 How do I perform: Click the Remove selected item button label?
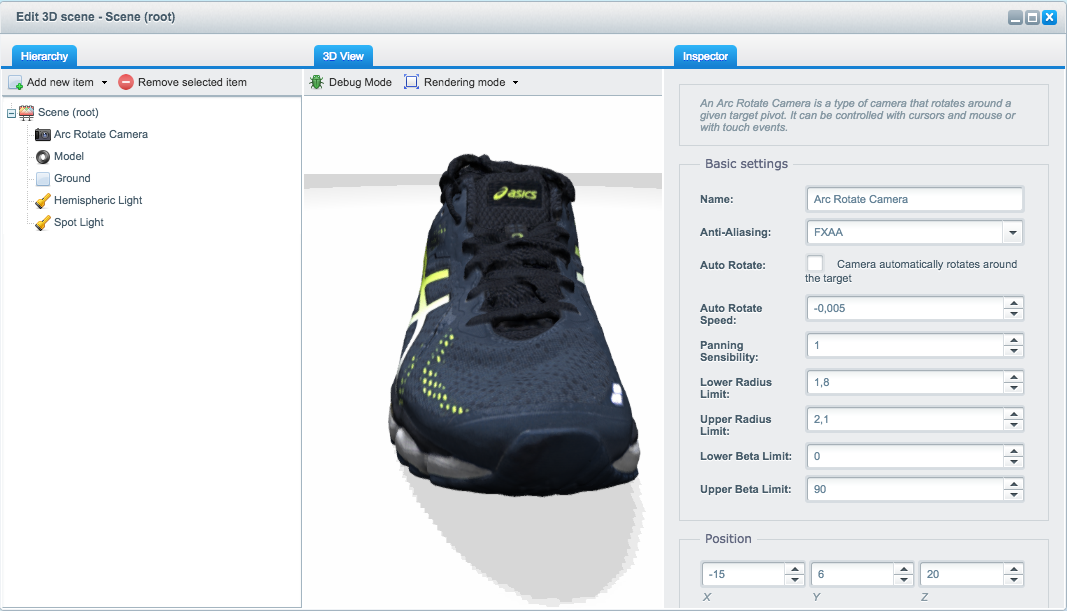[193, 82]
